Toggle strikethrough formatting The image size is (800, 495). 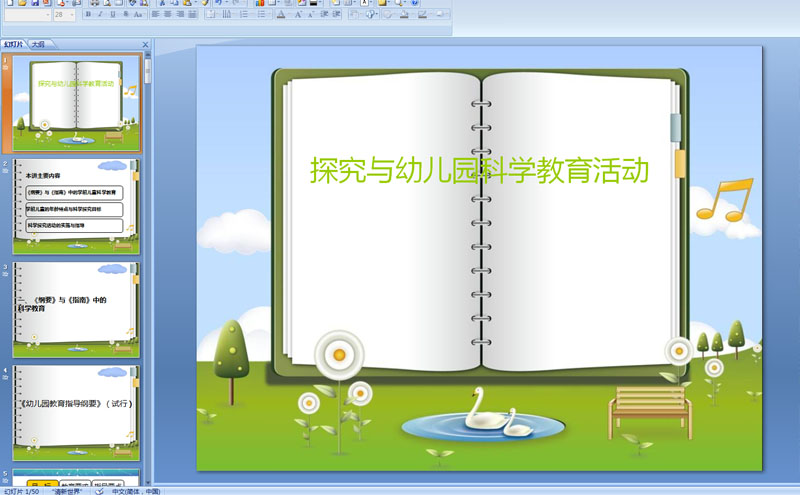[x=126, y=14]
